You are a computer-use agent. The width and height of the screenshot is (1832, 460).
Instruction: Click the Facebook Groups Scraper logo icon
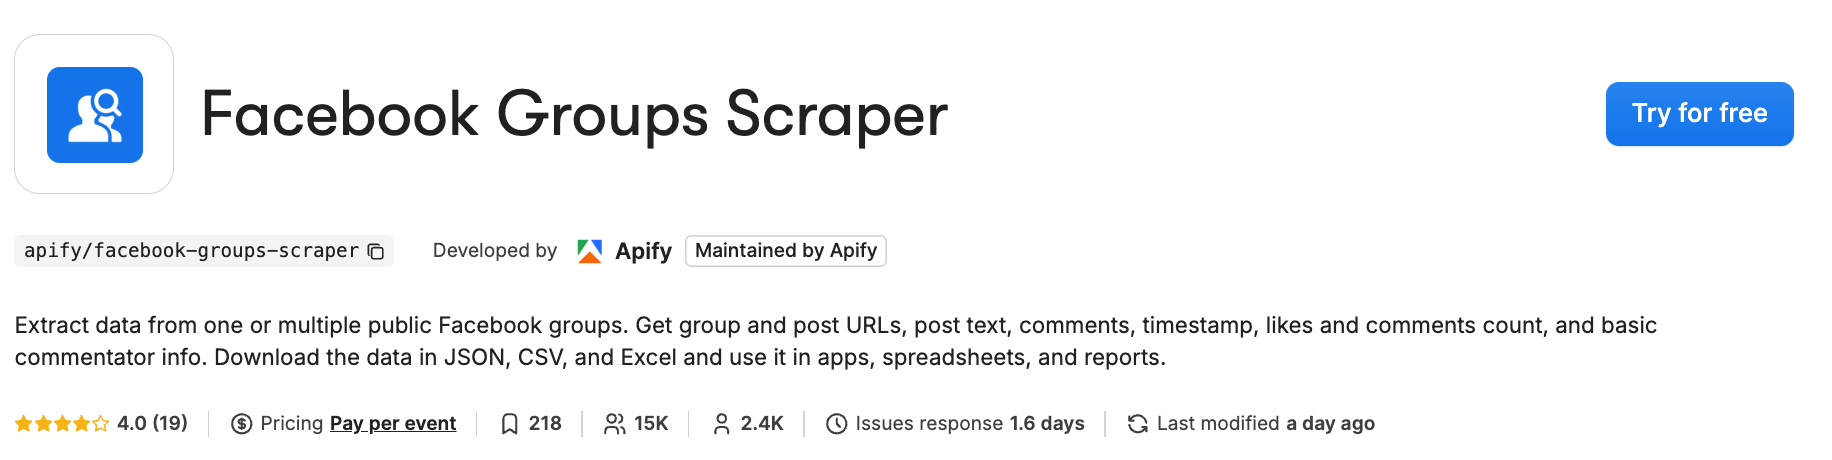[x=95, y=115]
